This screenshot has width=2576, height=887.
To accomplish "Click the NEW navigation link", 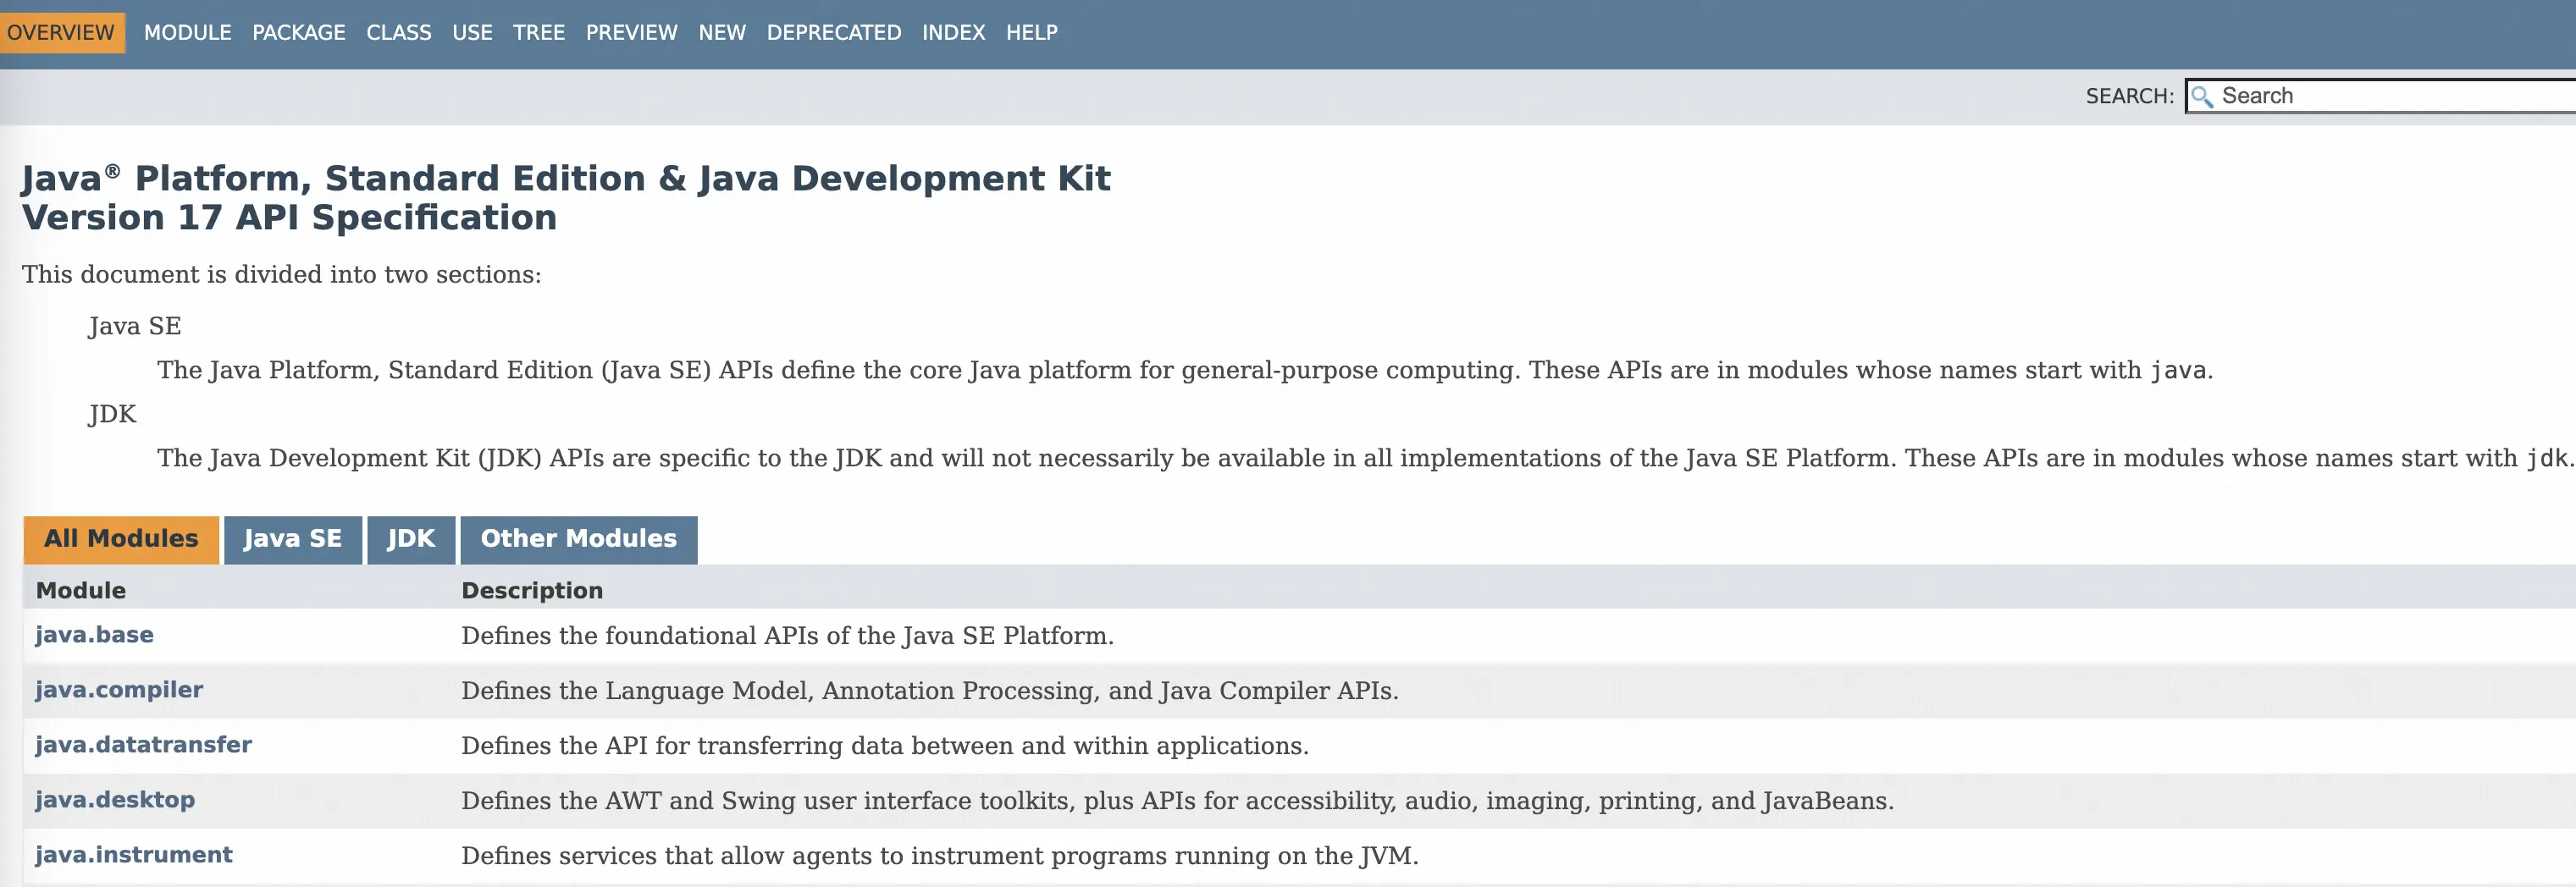I will pyautogui.click(x=722, y=33).
